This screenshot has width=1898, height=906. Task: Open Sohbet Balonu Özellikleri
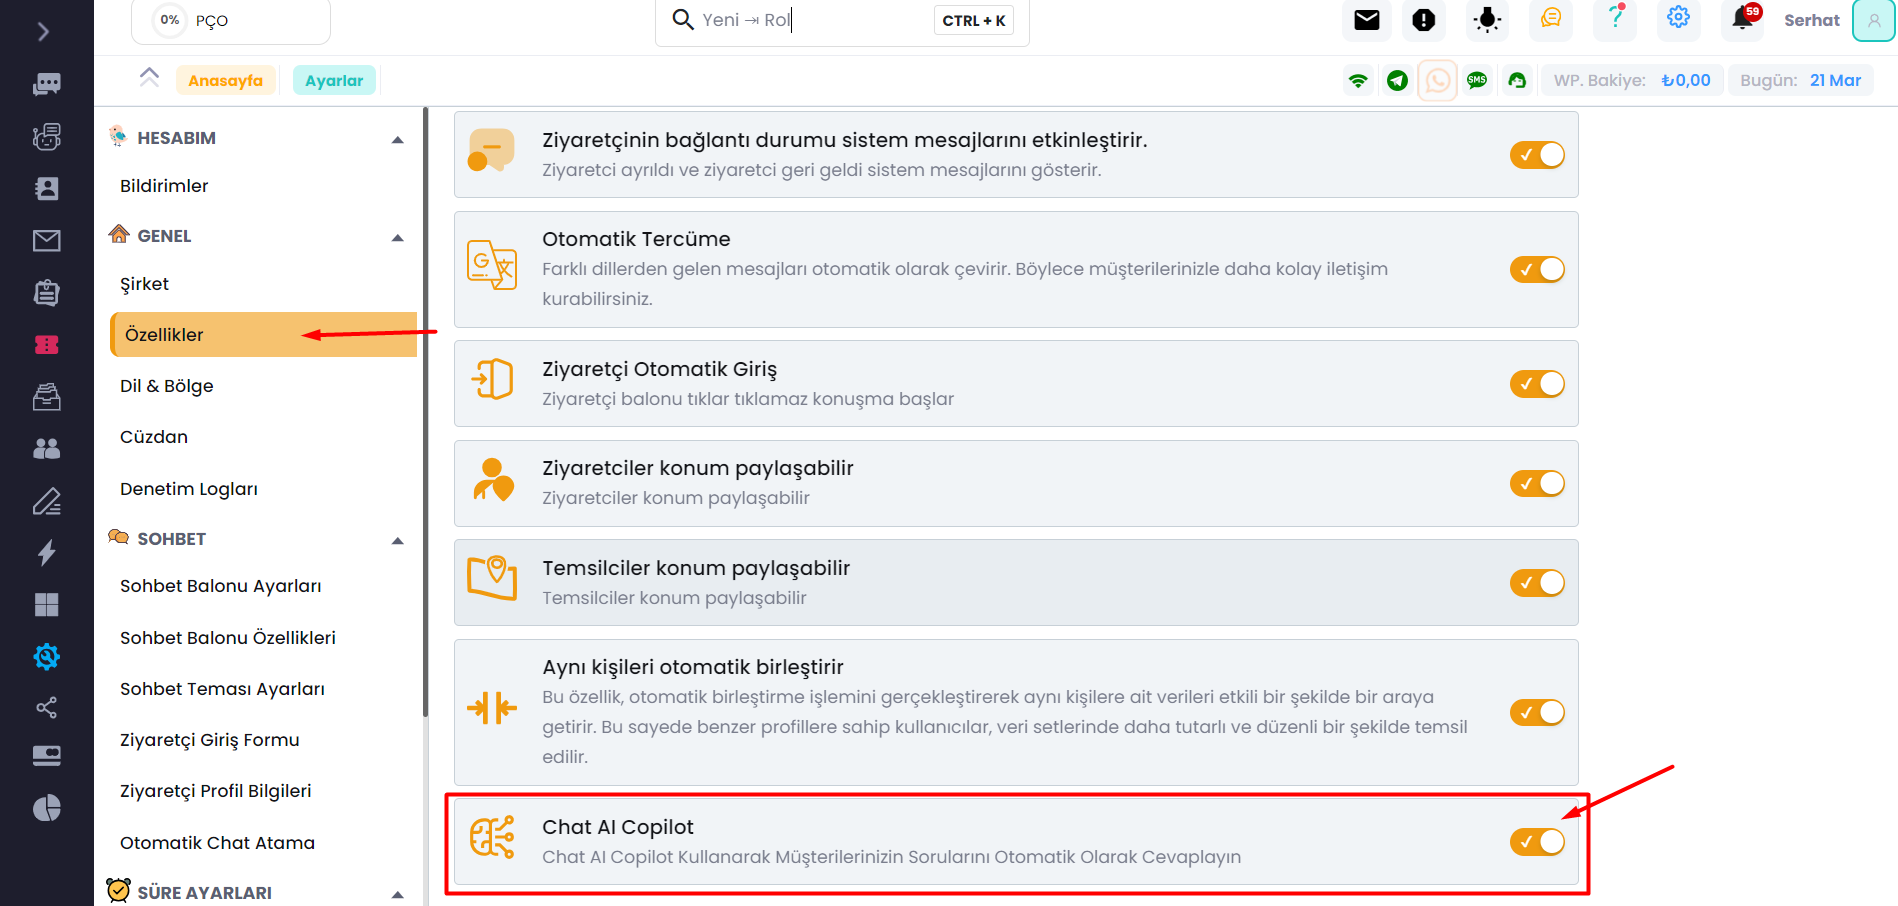(228, 638)
